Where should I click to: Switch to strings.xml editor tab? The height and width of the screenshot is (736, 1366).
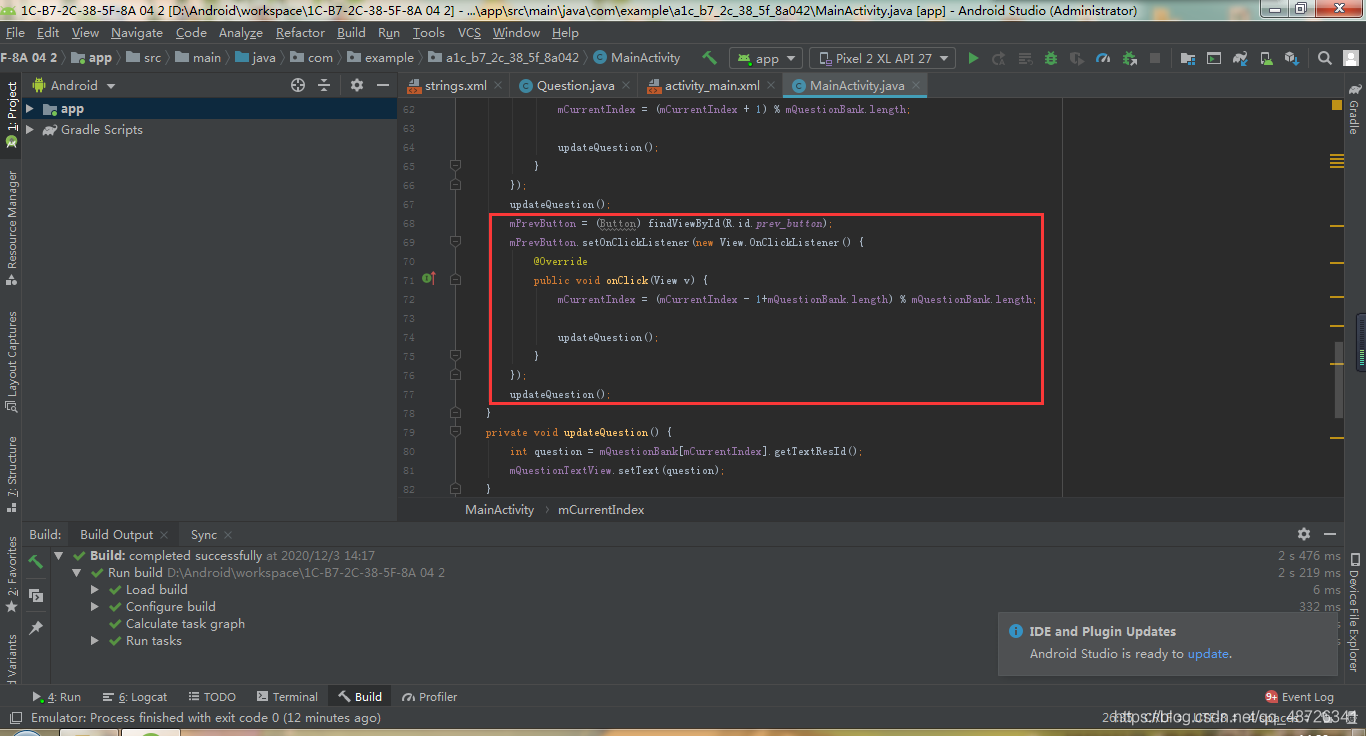[454, 85]
